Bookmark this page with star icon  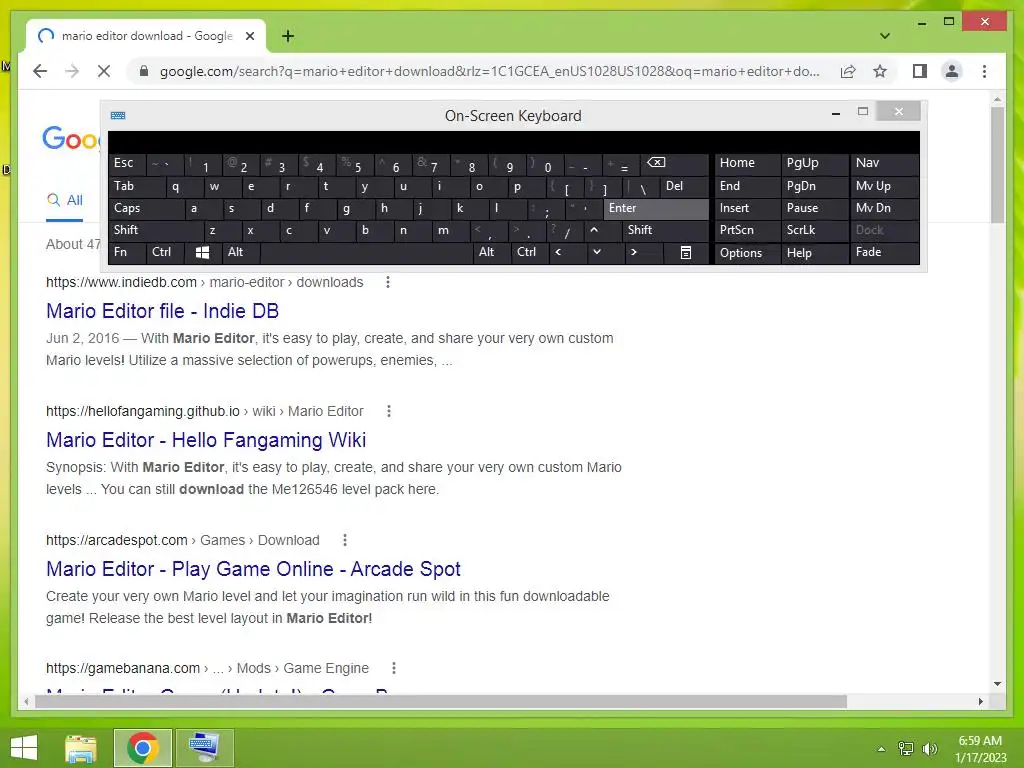pyautogui.click(x=880, y=71)
